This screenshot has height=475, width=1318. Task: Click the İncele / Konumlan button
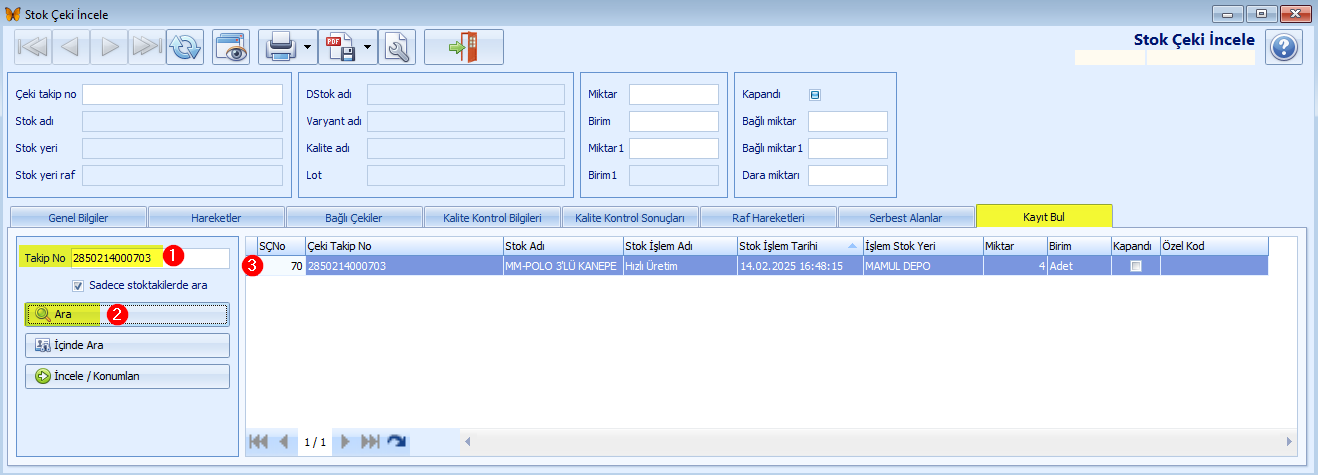(127, 377)
